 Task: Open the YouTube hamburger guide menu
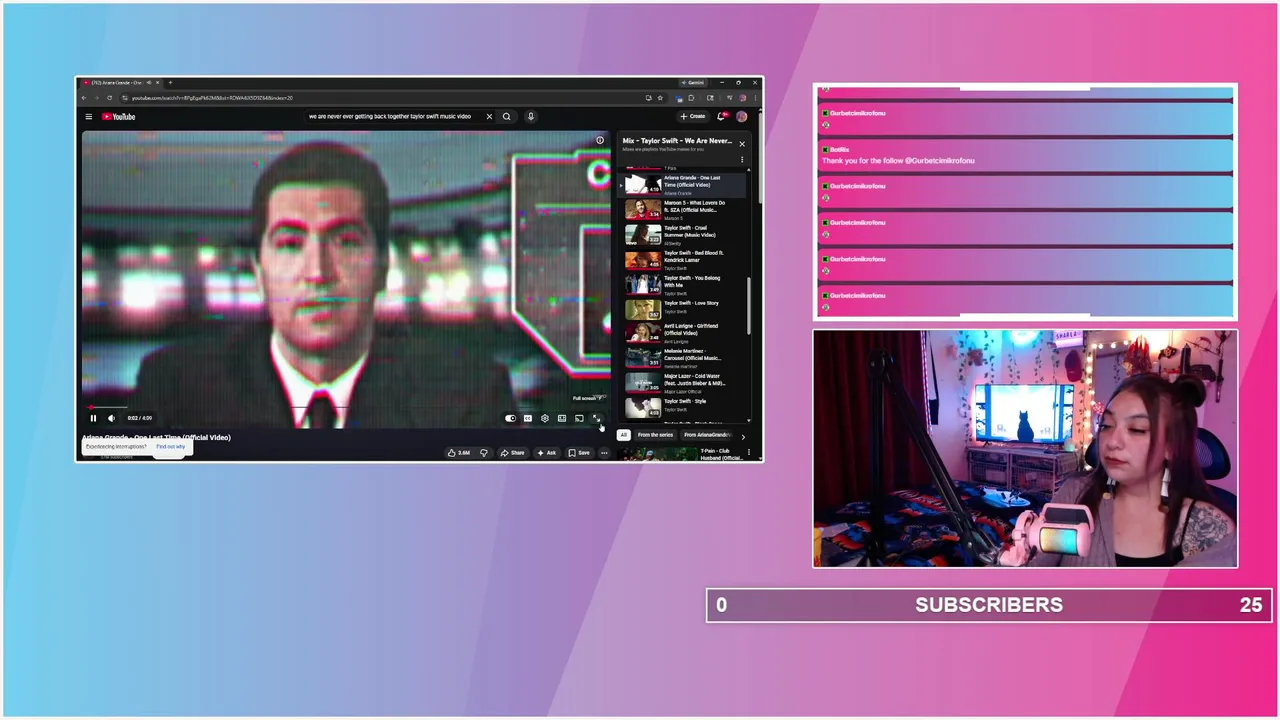click(88, 116)
